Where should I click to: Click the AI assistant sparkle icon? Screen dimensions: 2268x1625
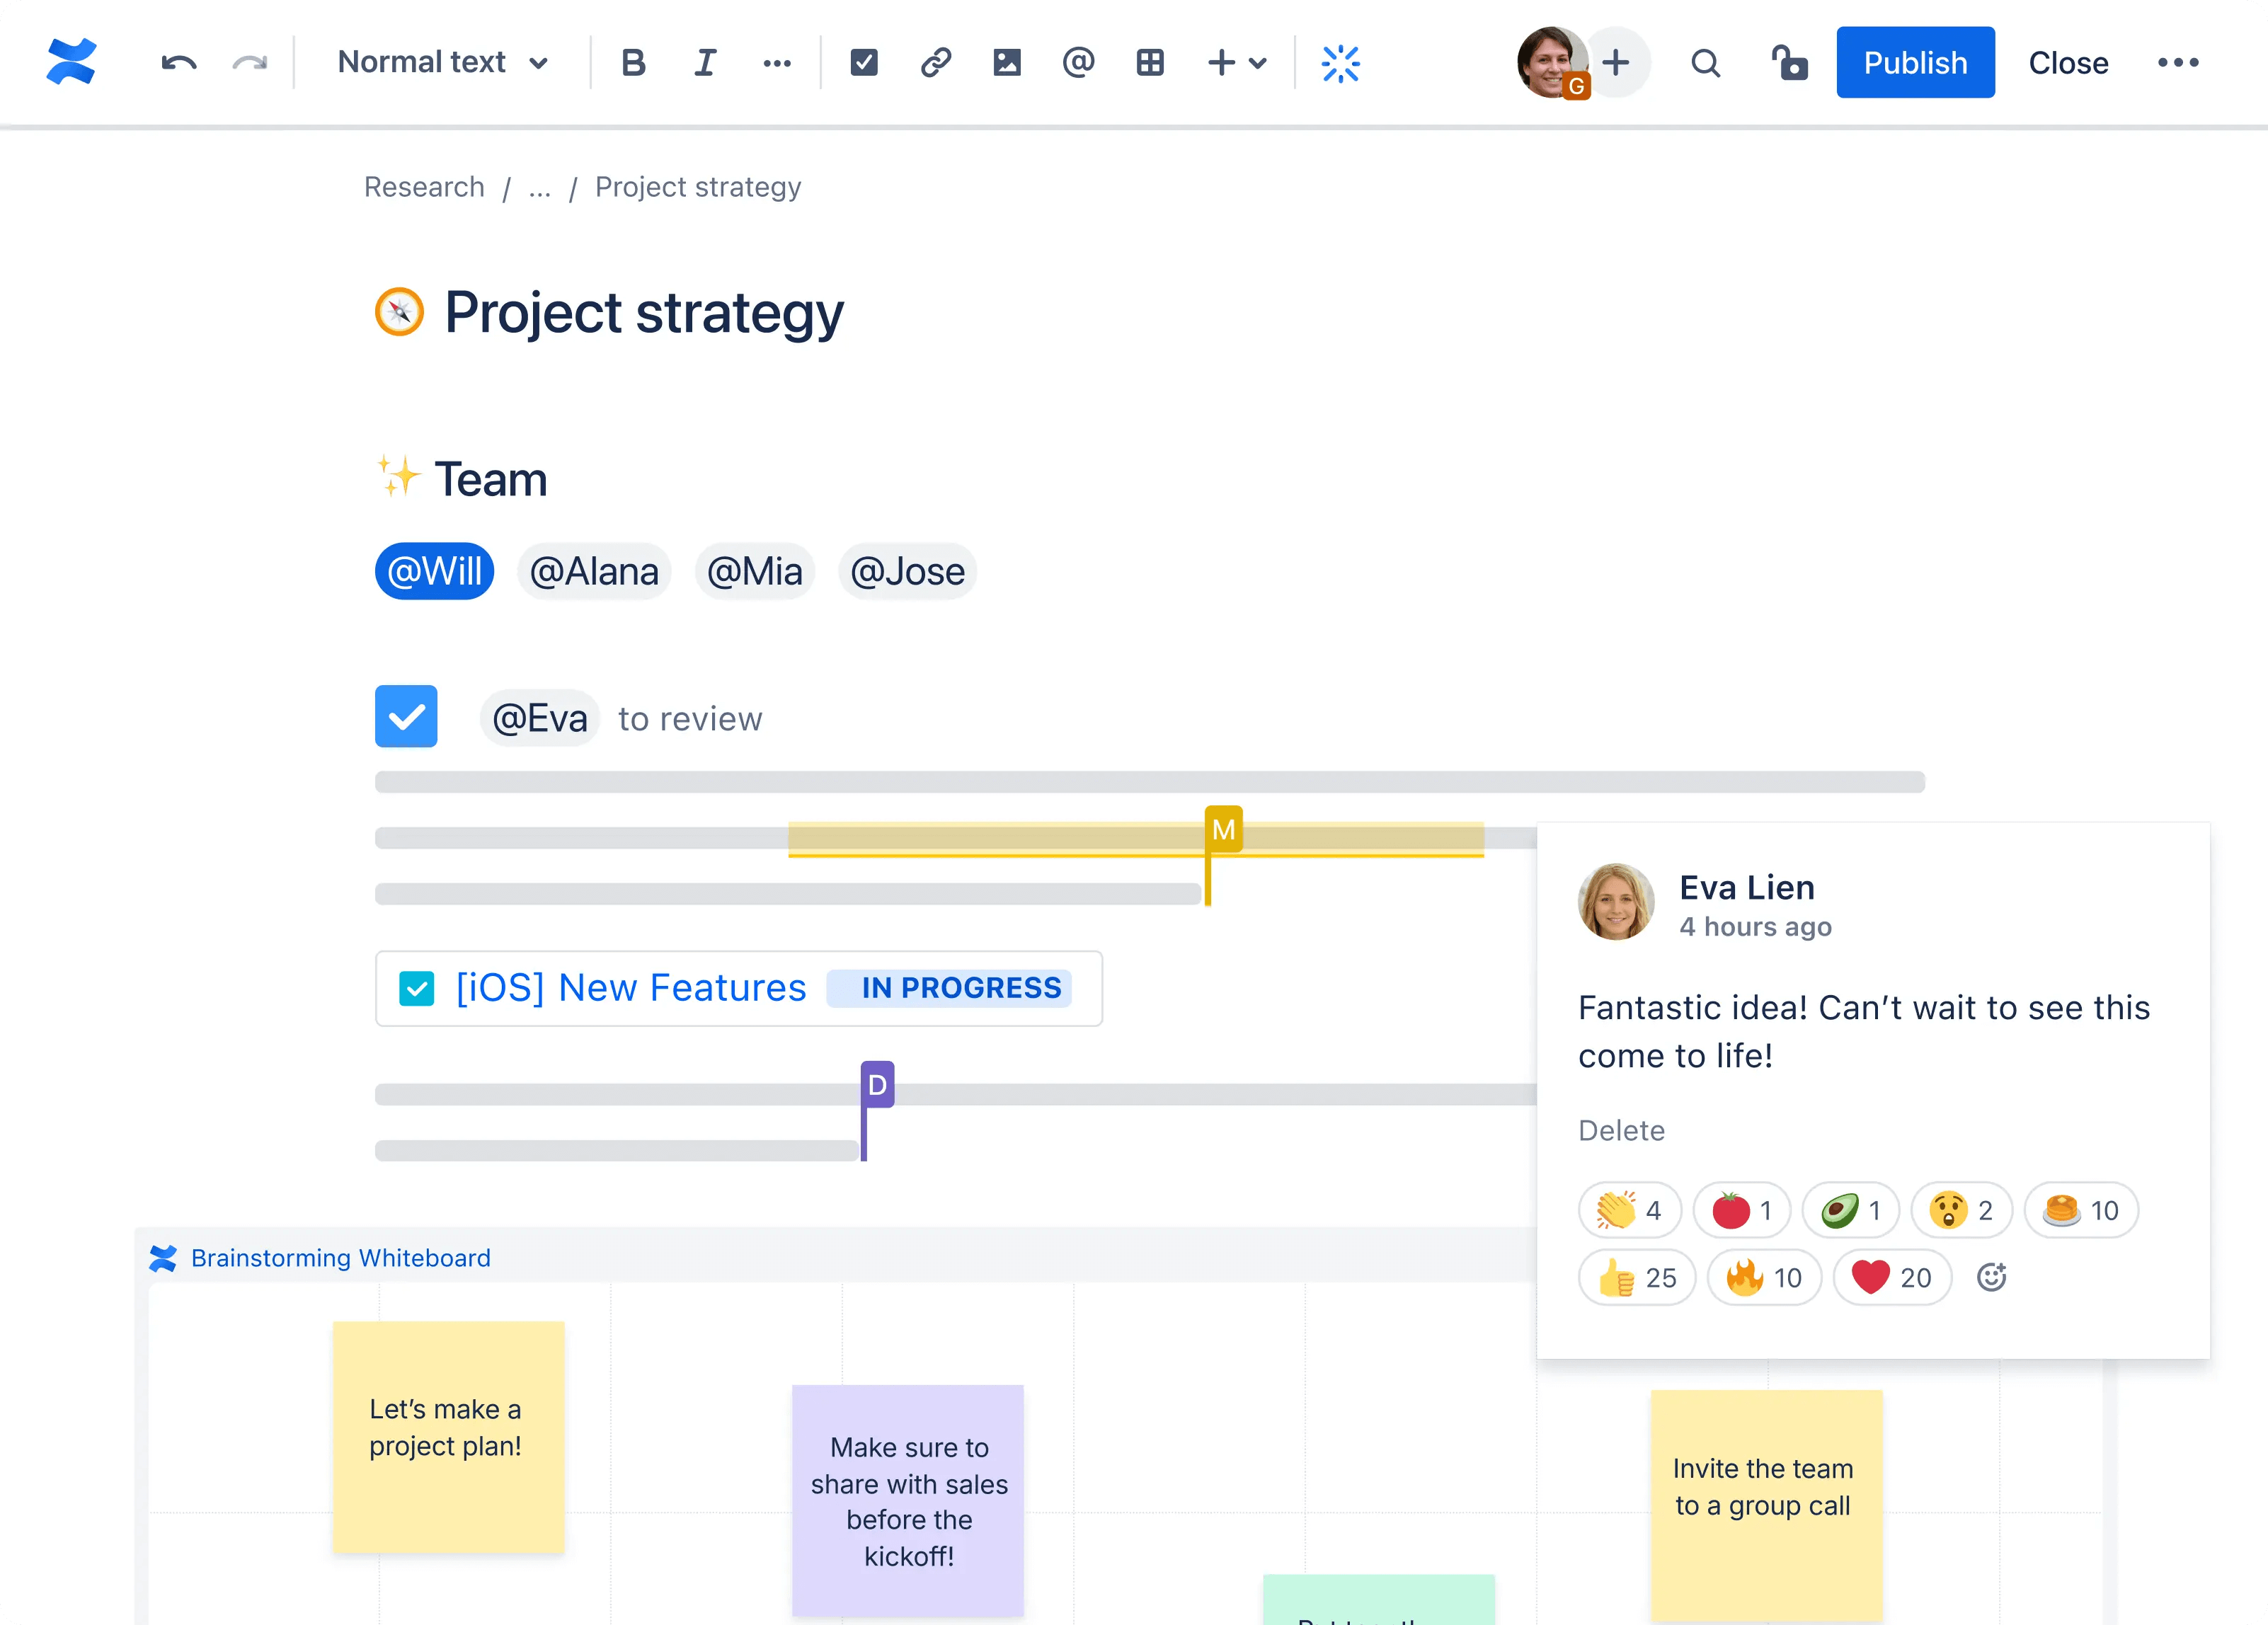[1340, 62]
